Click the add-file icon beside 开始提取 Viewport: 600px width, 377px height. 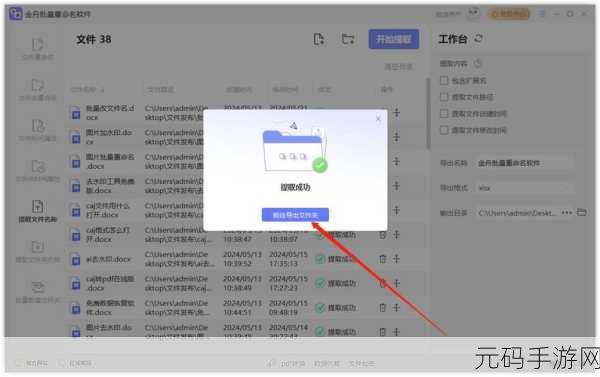(319, 39)
